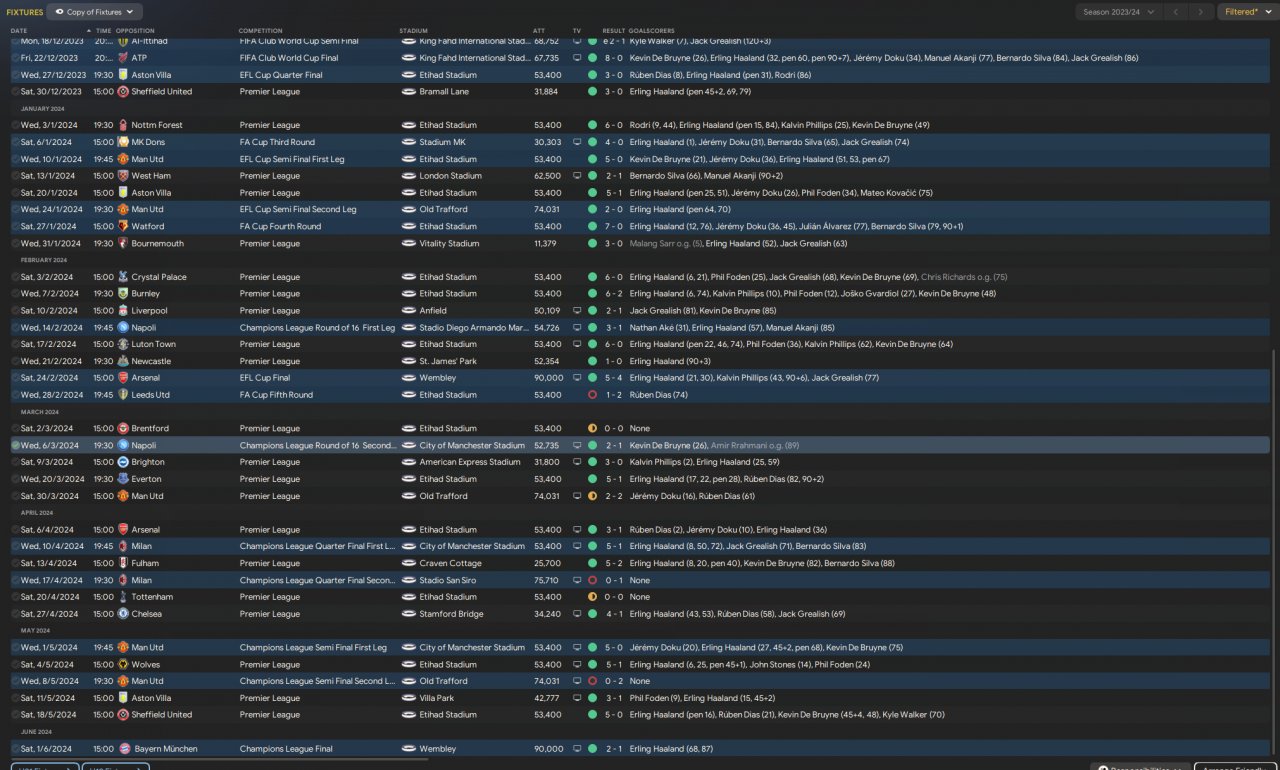Tick the selection circle for the West Ham fixture
This screenshot has height=770, width=1280.
pos(15,176)
